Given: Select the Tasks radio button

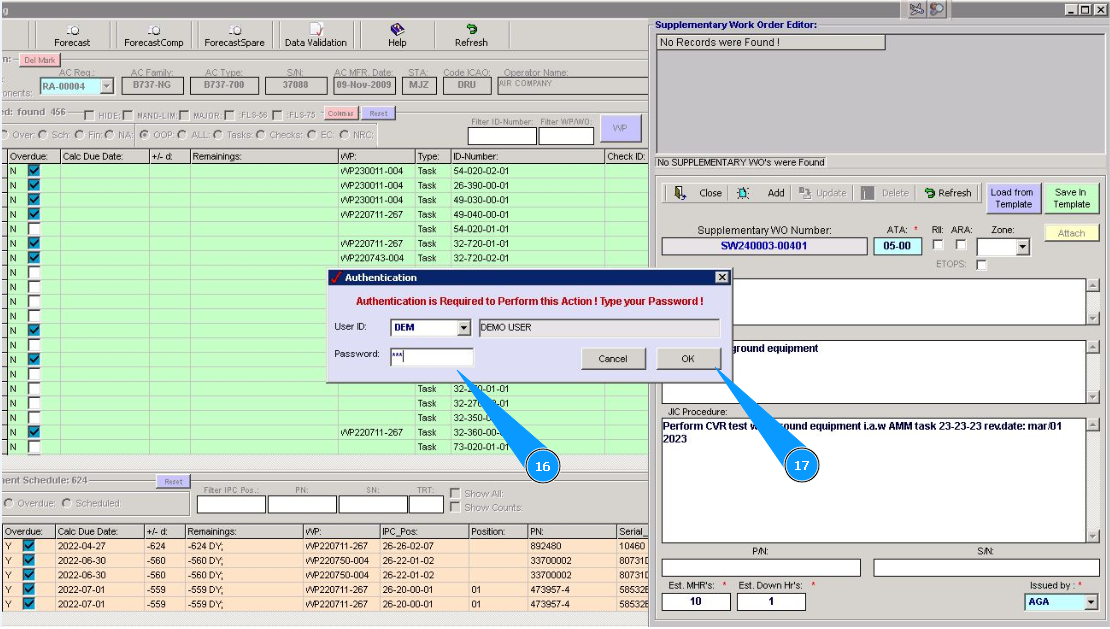Looking at the screenshot, I should 218,135.
